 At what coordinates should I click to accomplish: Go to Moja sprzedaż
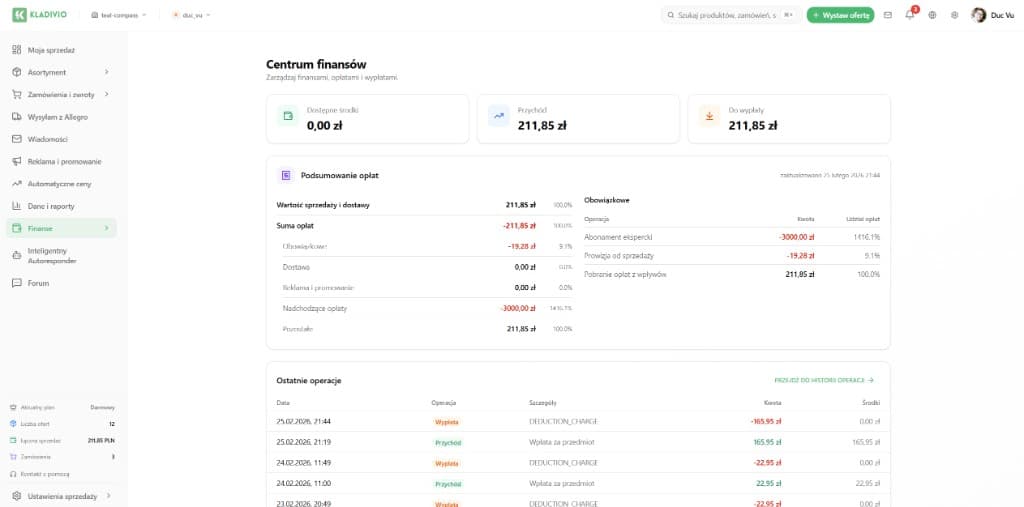[x=50, y=50]
